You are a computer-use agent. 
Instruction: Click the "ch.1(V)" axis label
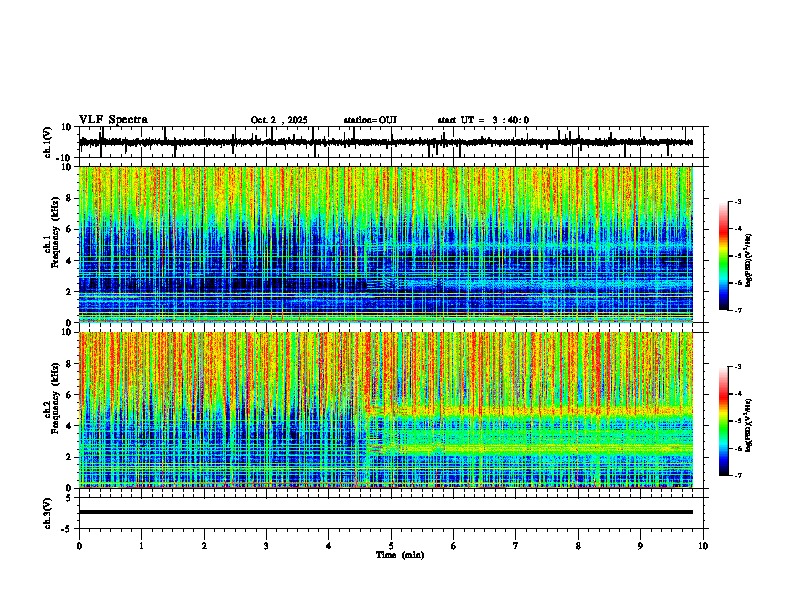click(x=48, y=142)
